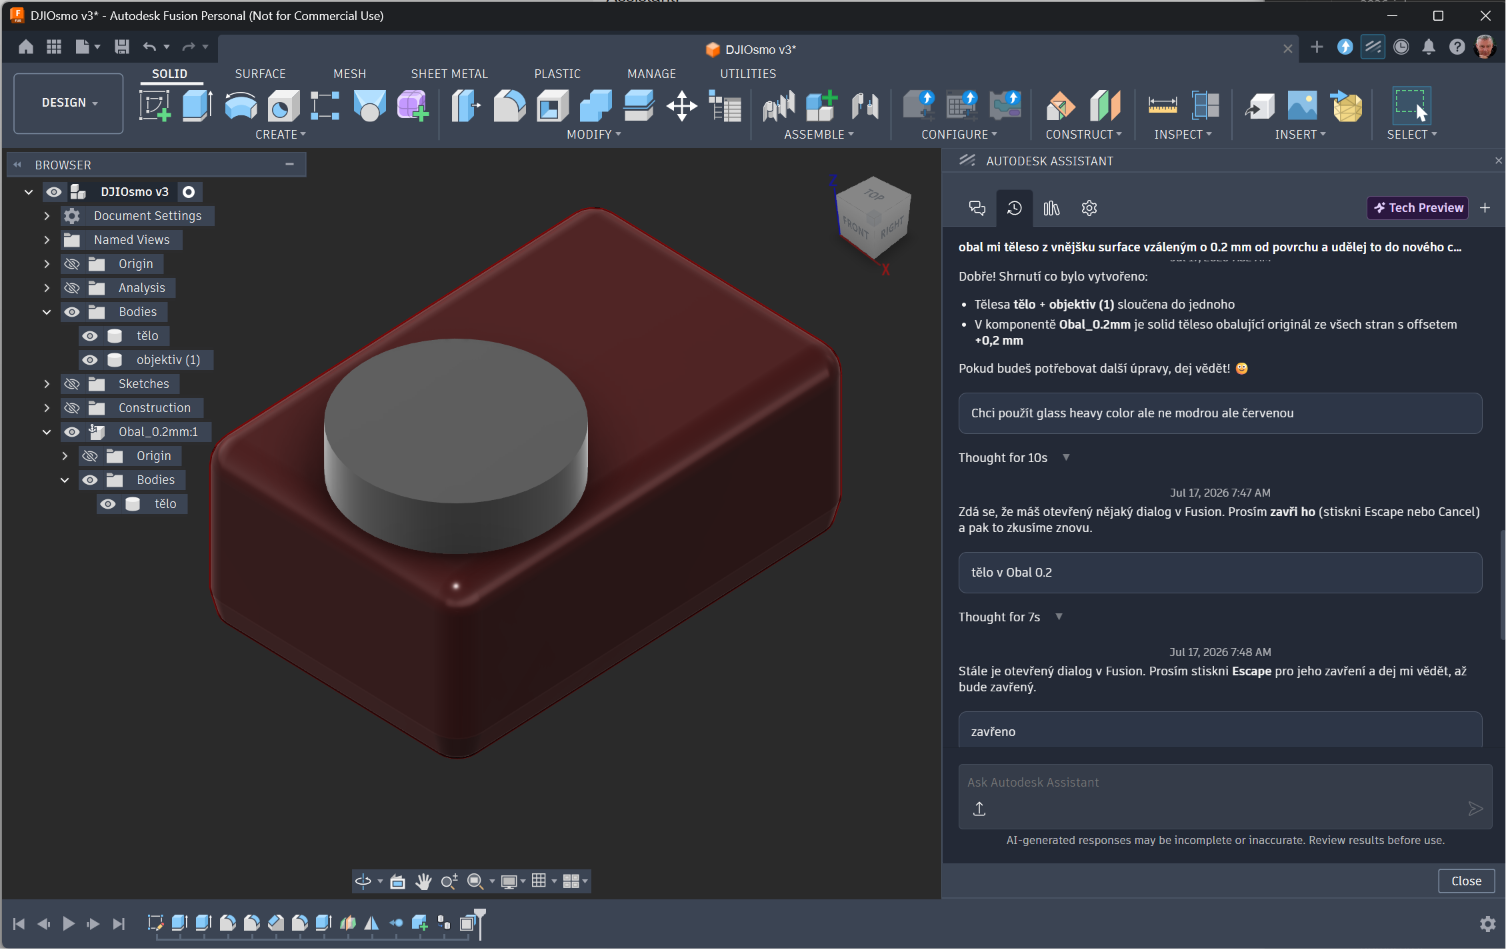Save the document with the disk icon

tap(122, 47)
